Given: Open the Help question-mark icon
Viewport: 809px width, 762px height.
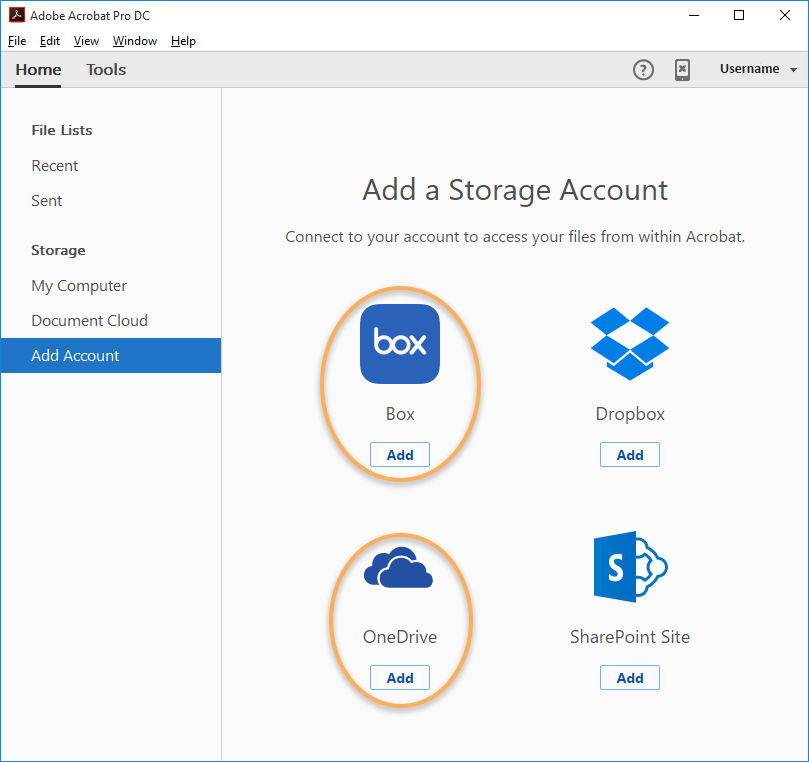Looking at the screenshot, I should point(643,70).
